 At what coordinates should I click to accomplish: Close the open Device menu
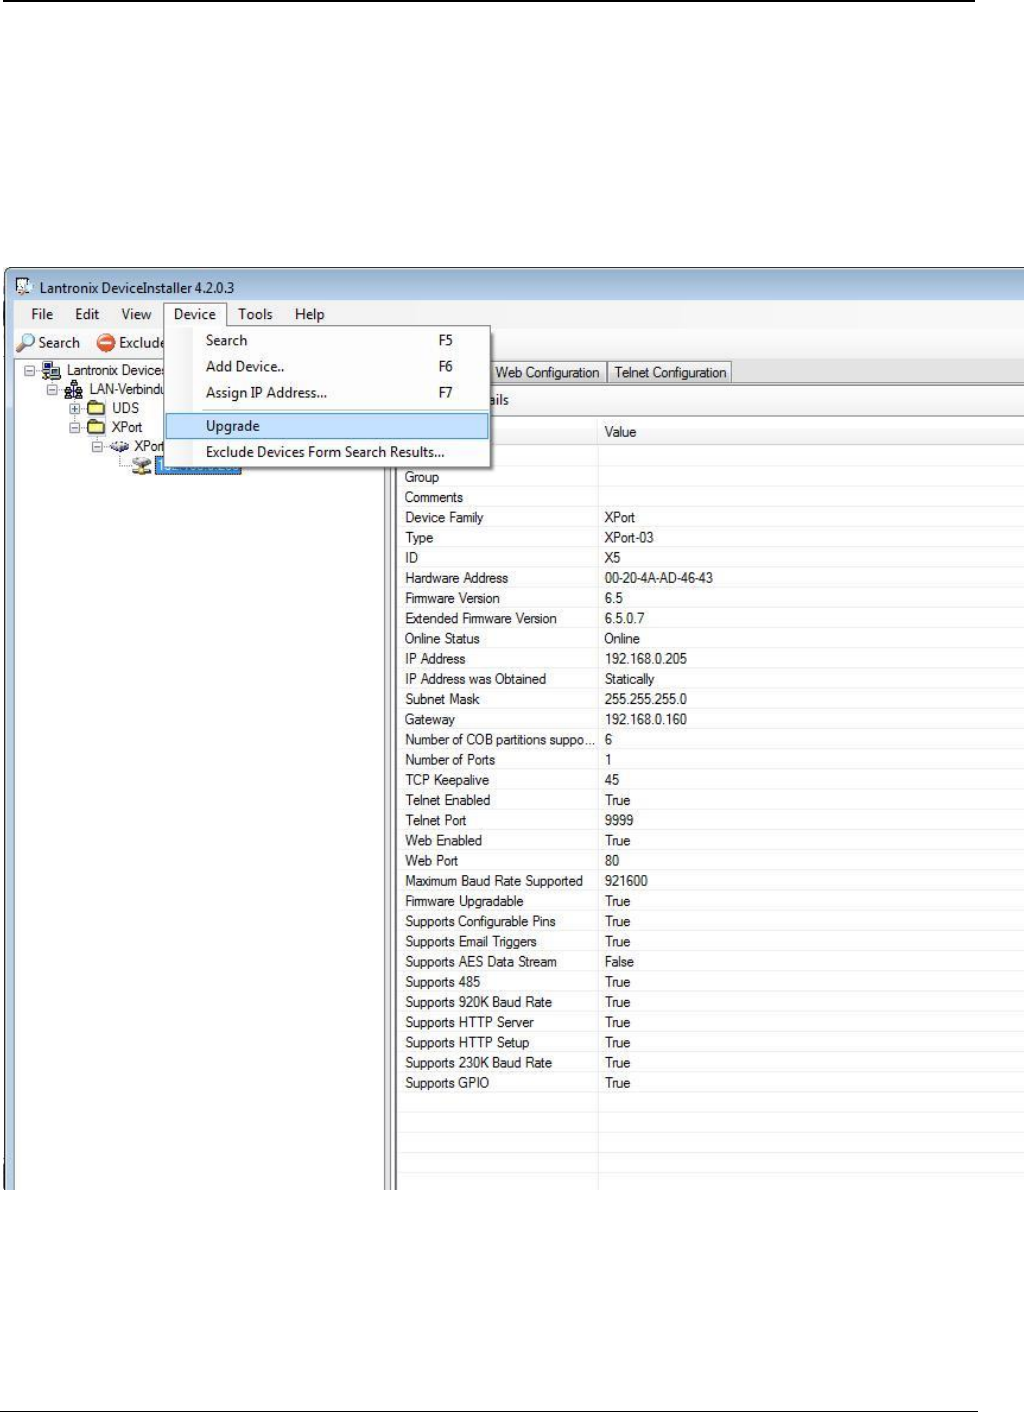point(195,314)
